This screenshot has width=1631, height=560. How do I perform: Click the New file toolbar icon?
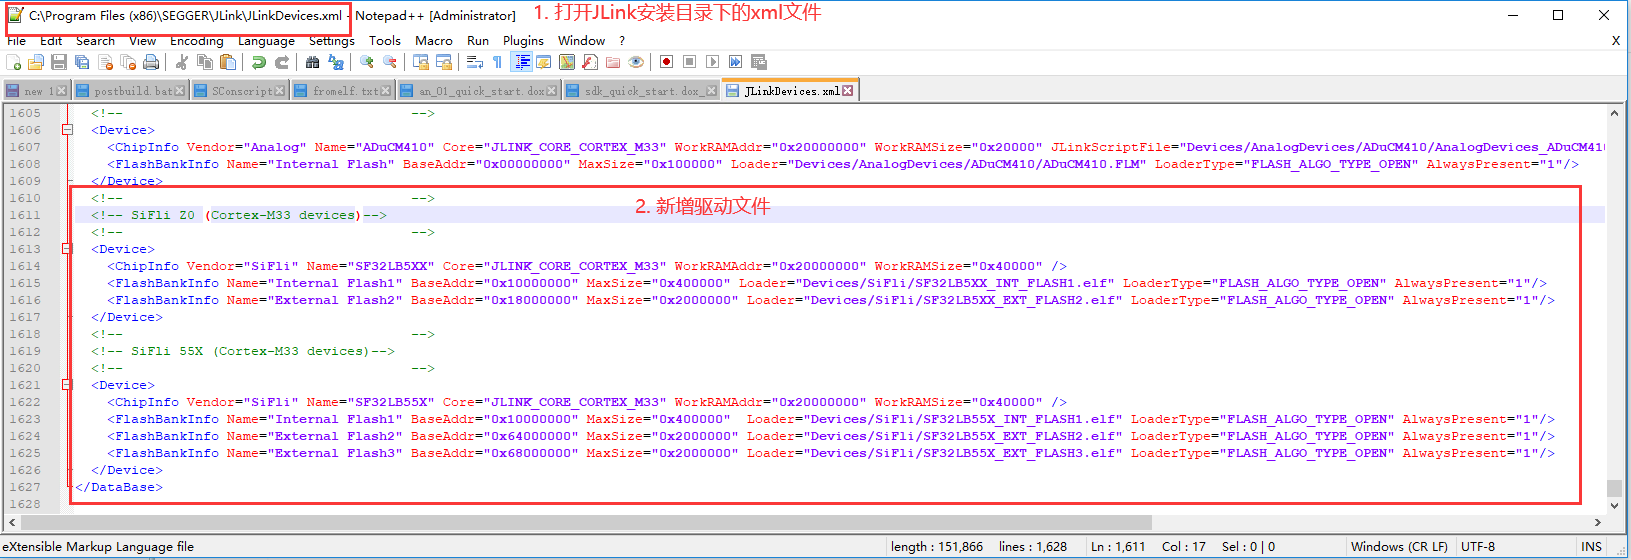pyautogui.click(x=14, y=62)
